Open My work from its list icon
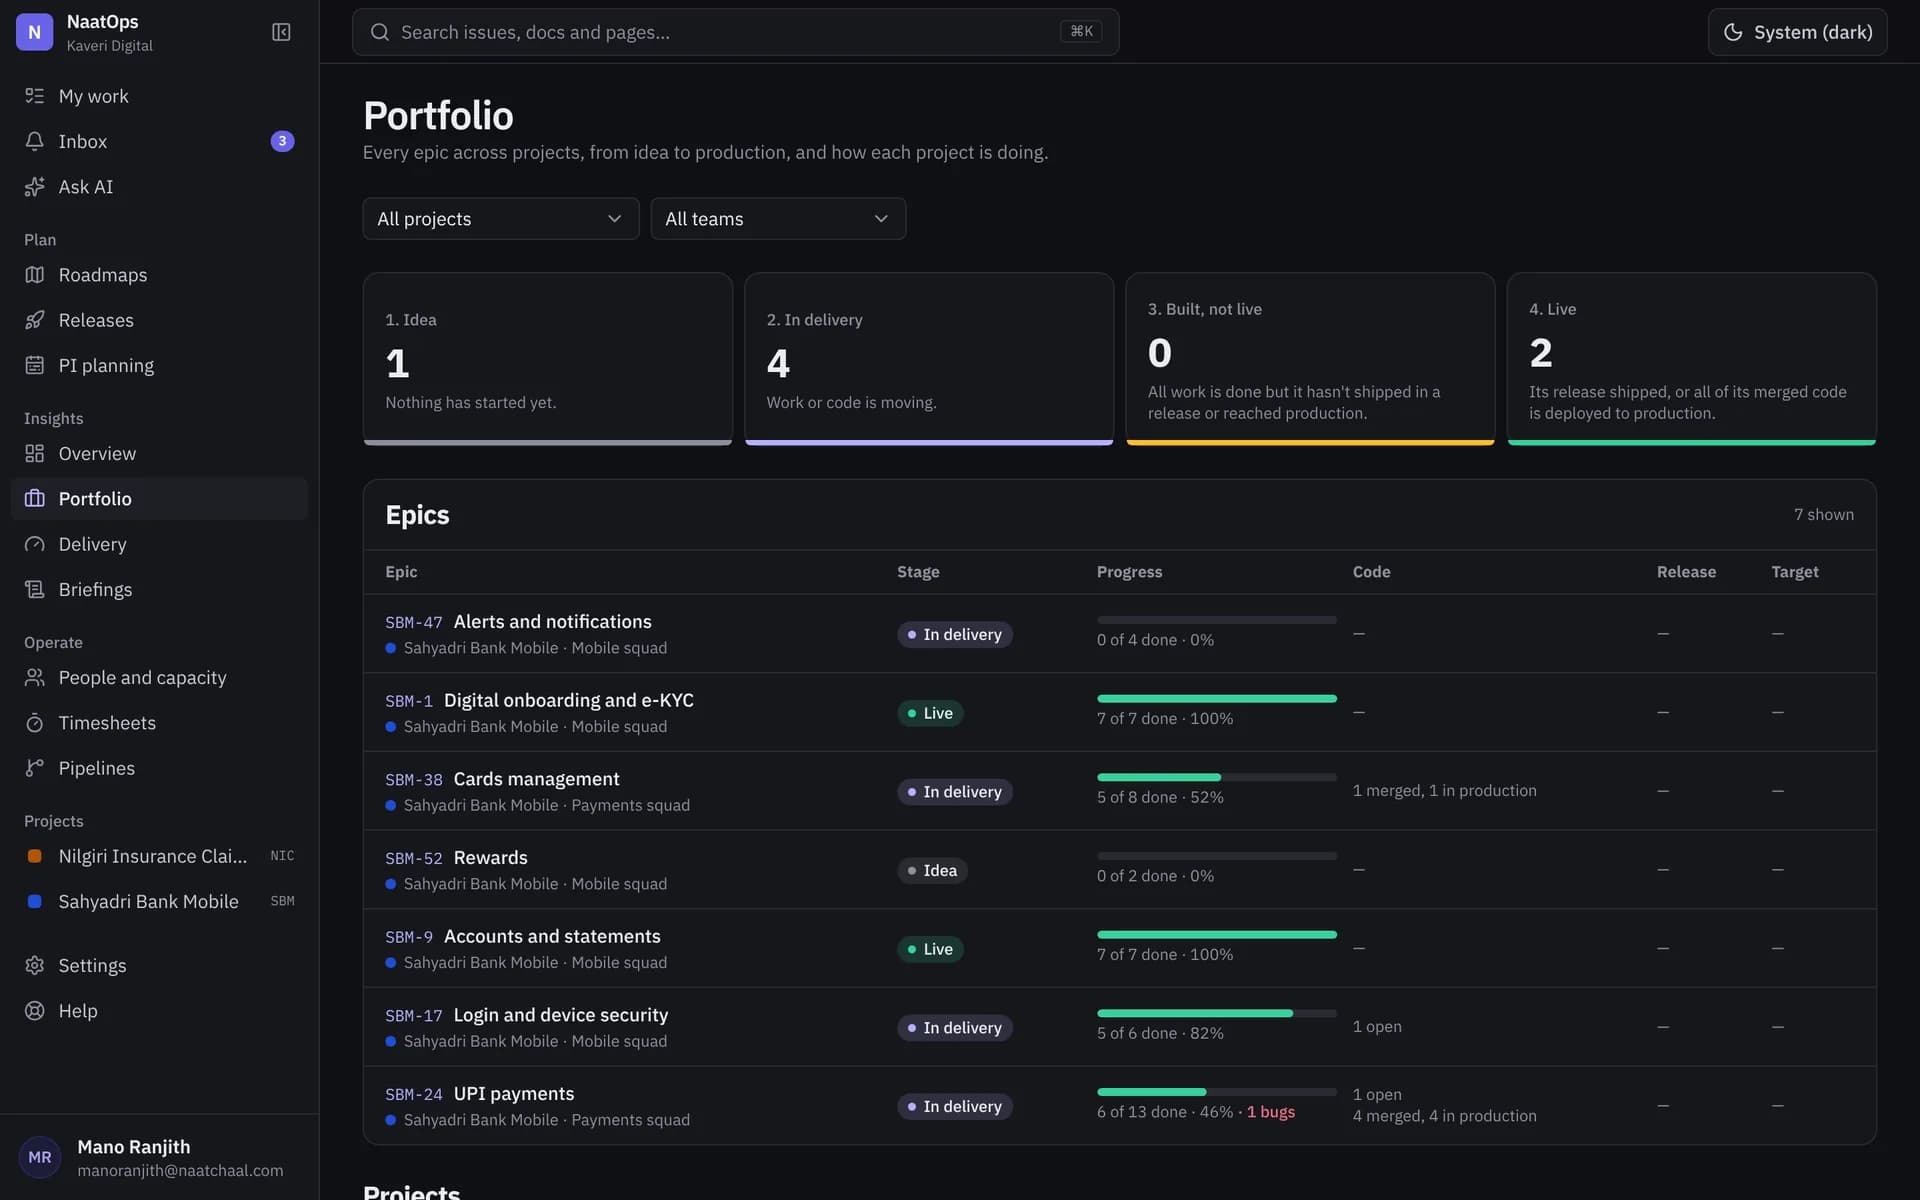The image size is (1920, 1200). [34, 96]
